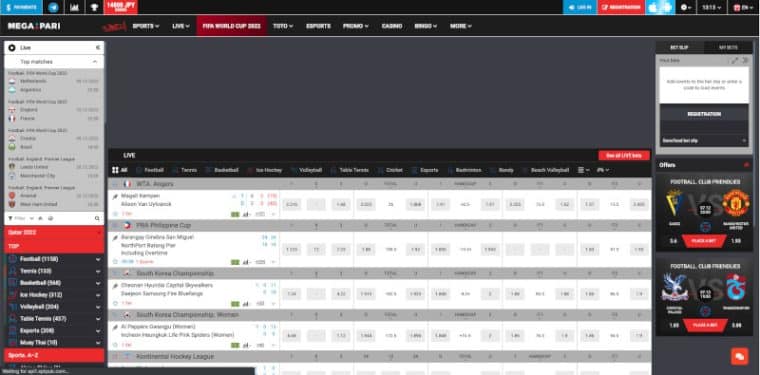Expand Basketball in sidebar
760x375 pixels.
[54, 283]
